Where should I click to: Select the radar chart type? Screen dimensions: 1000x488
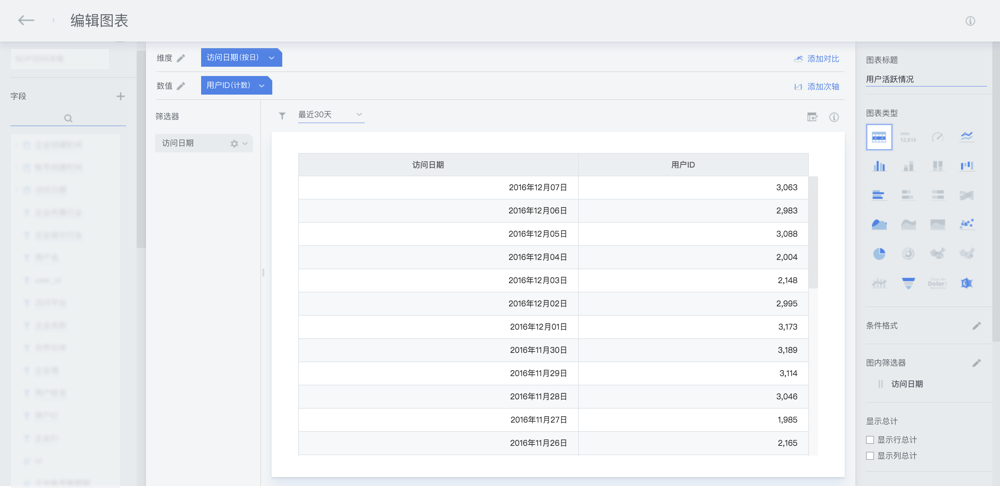967,283
